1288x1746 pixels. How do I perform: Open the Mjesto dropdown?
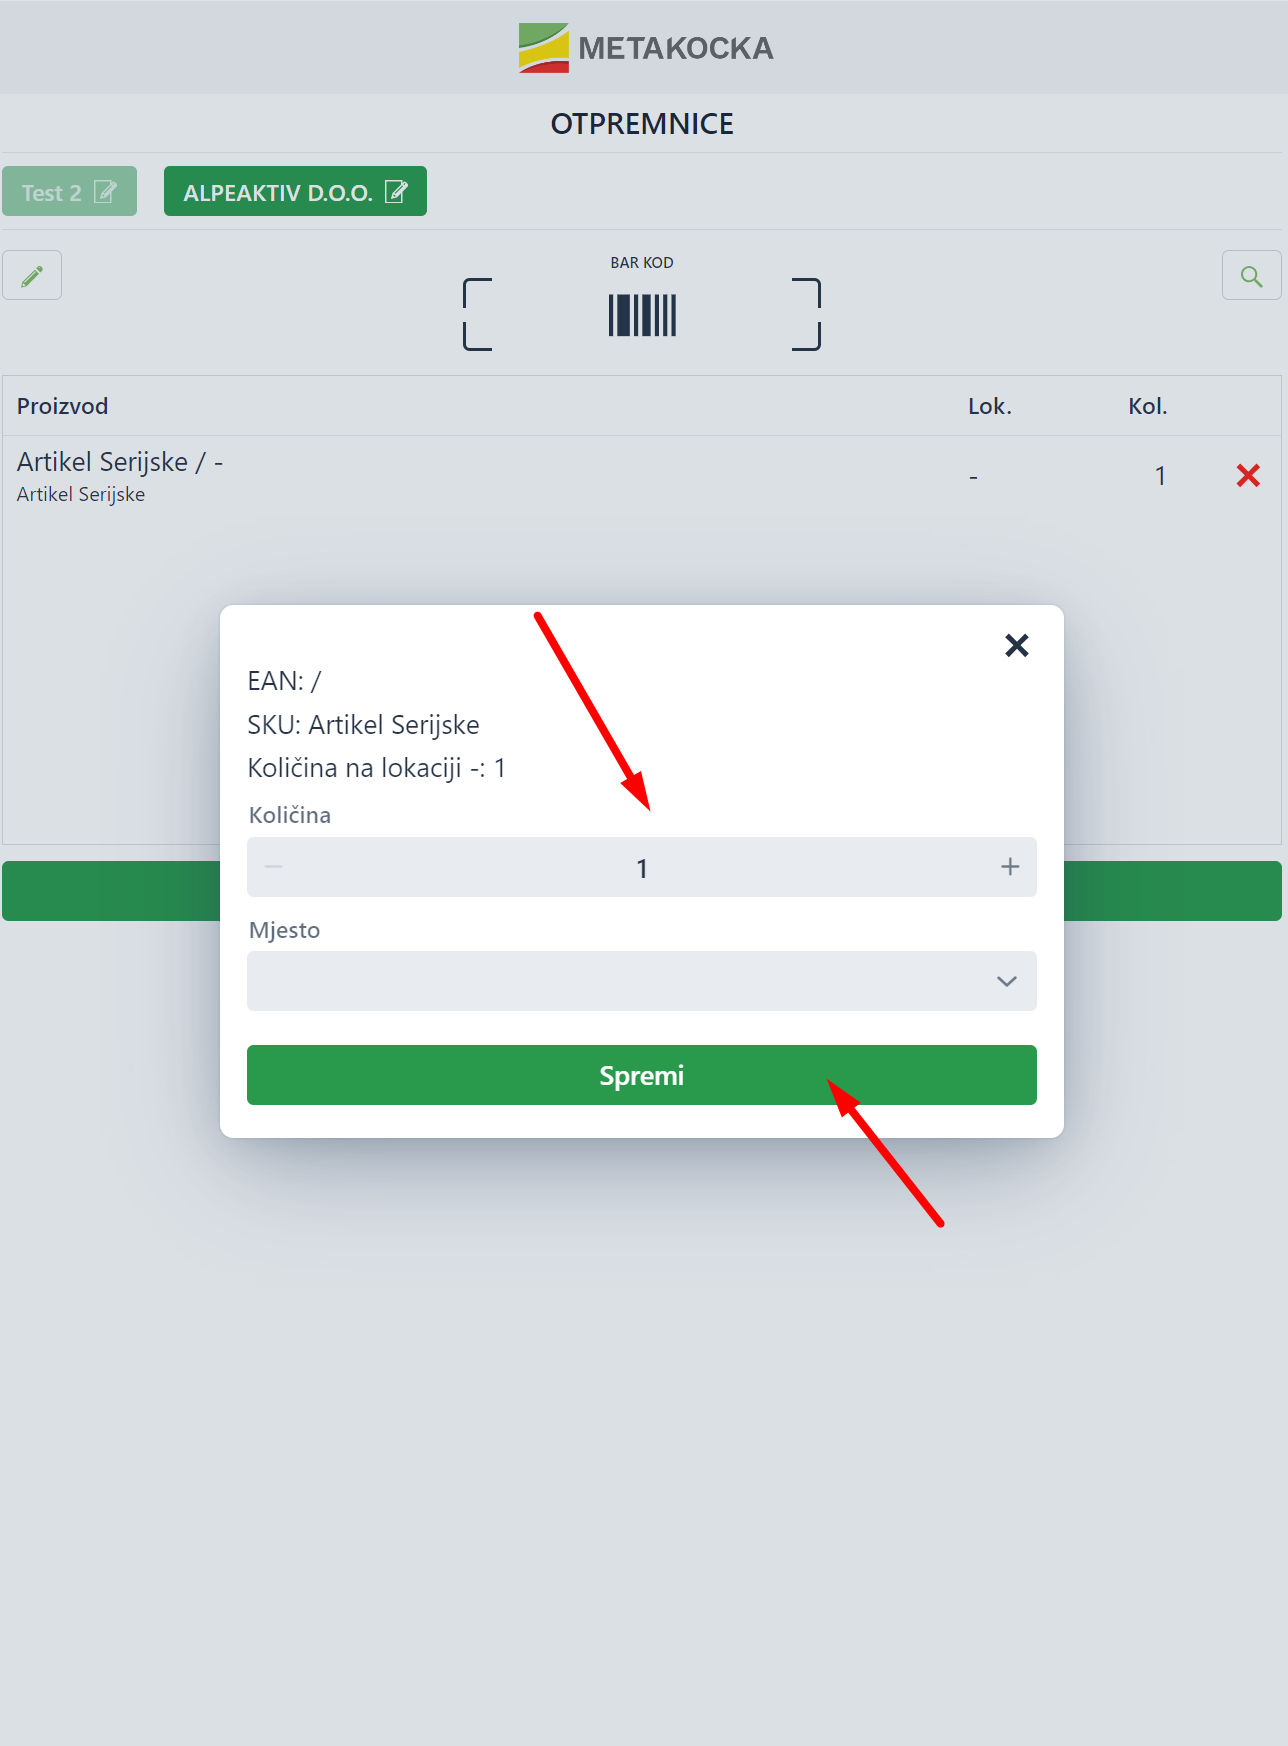pyautogui.click(x=642, y=981)
